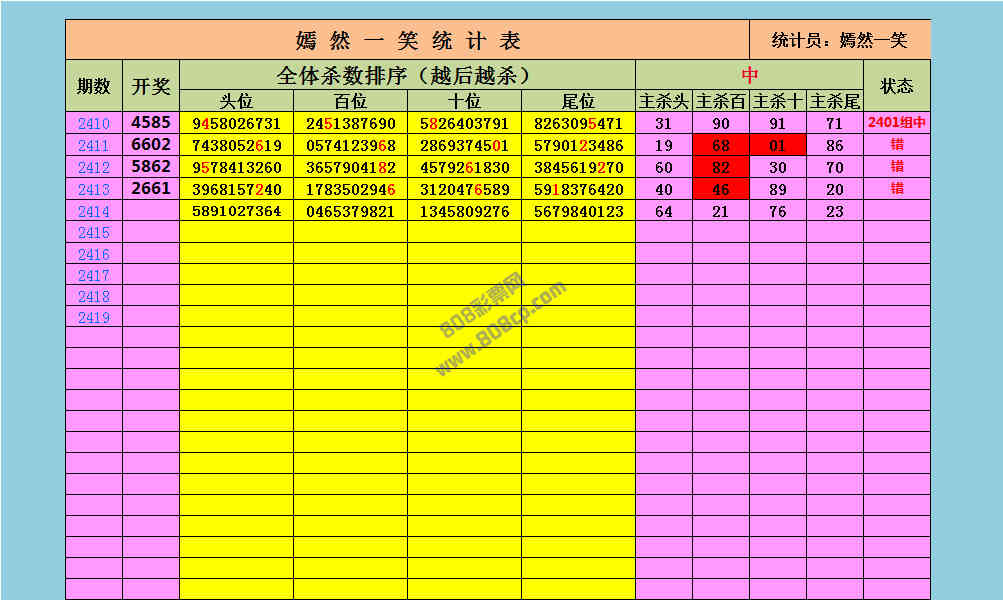Select the 十位 column header
Viewport: 1003px width, 600px height.
tap(465, 101)
